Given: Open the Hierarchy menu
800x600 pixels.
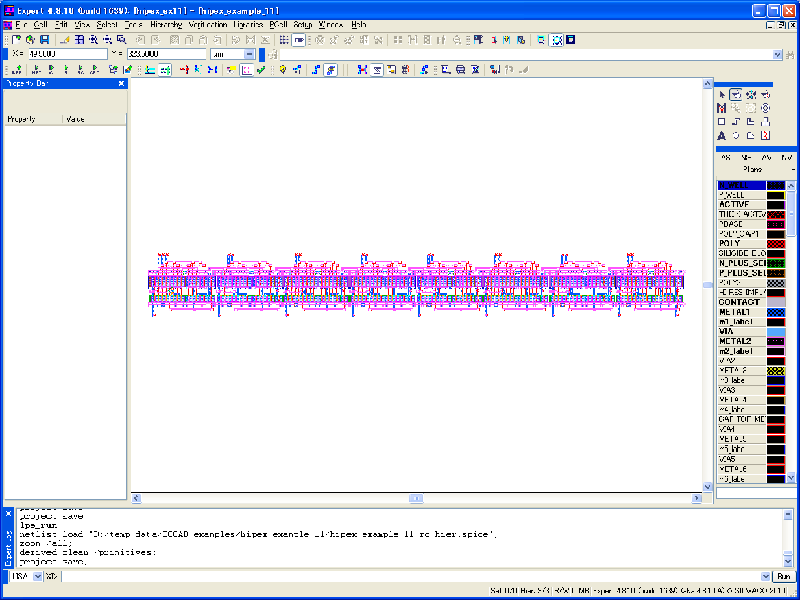Looking at the screenshot, I should pyautogui.click(x=166, y=23).
